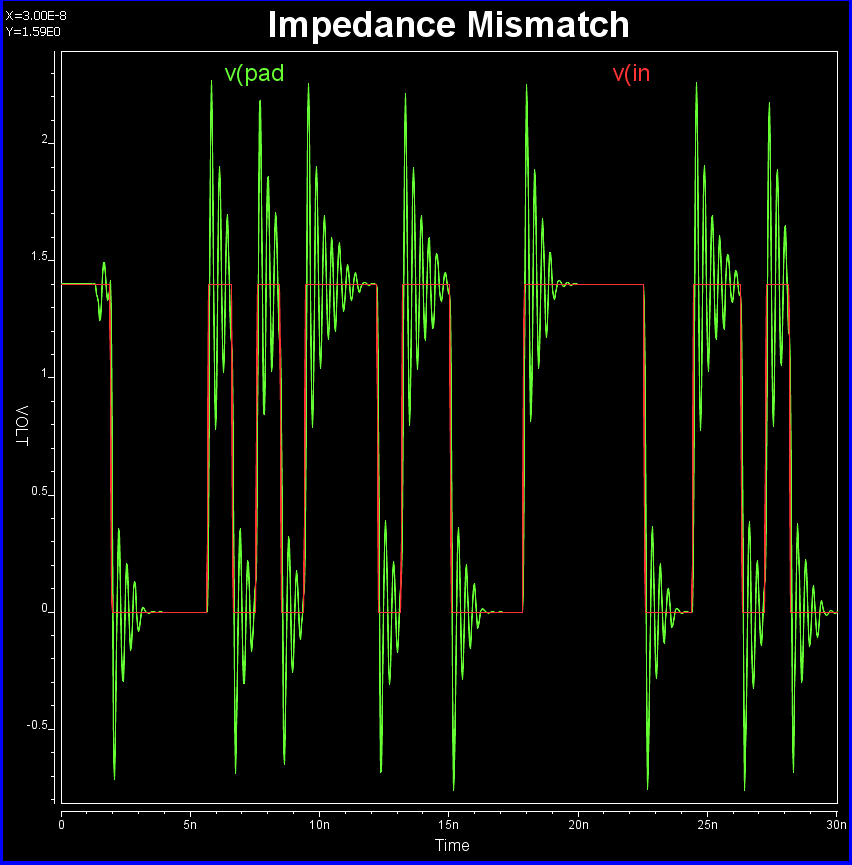
Task: Click the Y=1.59E0 cursor readout
Action: coord(32,31)
